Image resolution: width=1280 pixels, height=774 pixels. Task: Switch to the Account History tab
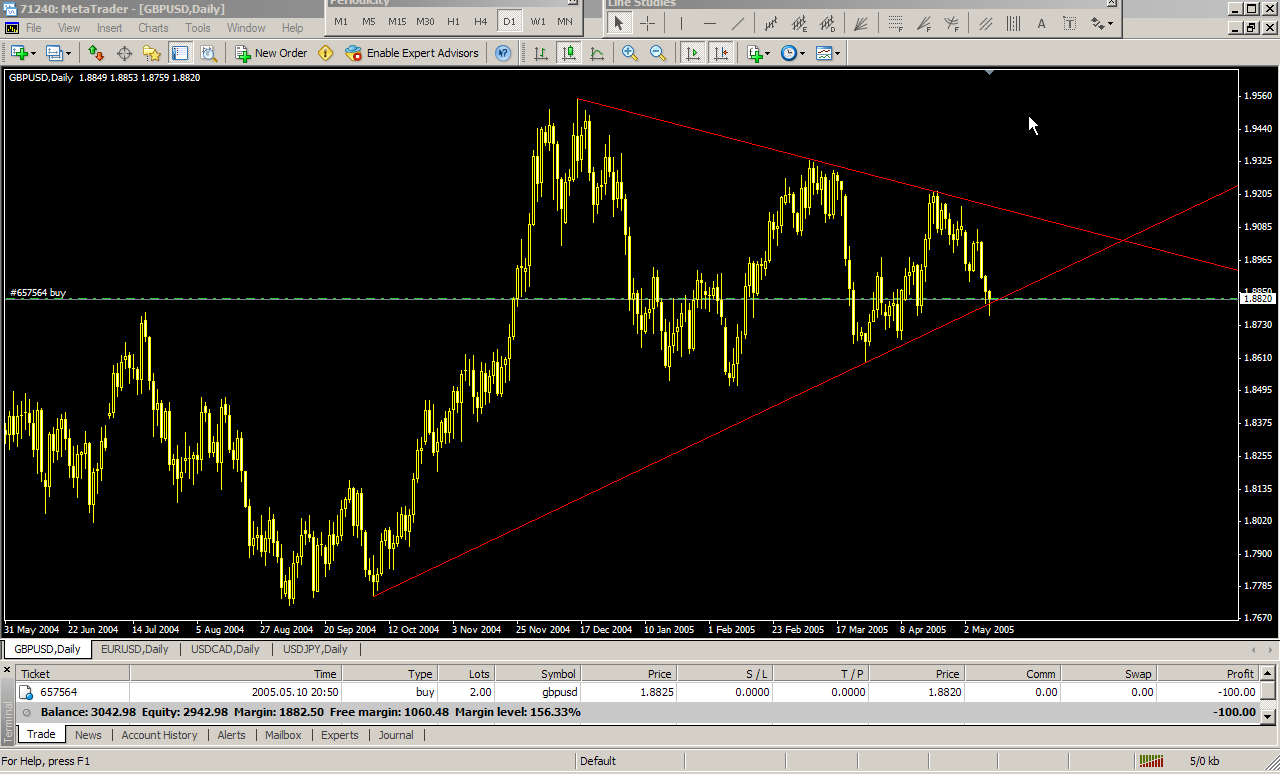coord(159,735)
